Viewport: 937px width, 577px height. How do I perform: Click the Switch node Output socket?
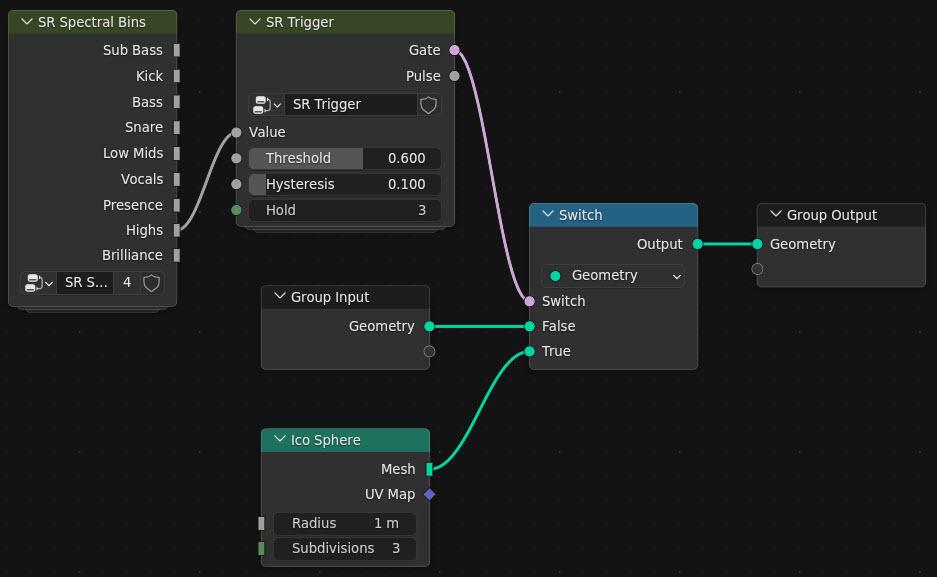pos(697,244)
